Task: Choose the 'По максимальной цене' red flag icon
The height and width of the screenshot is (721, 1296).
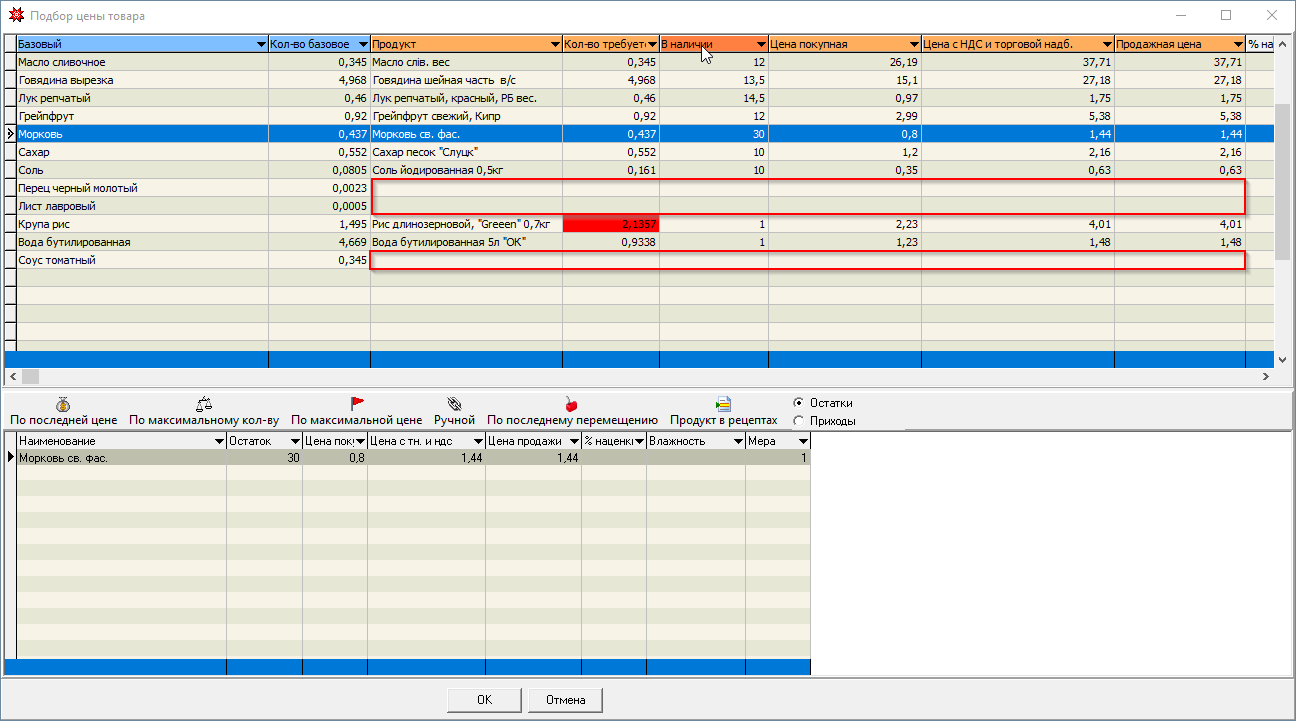Action: (357, 404)
